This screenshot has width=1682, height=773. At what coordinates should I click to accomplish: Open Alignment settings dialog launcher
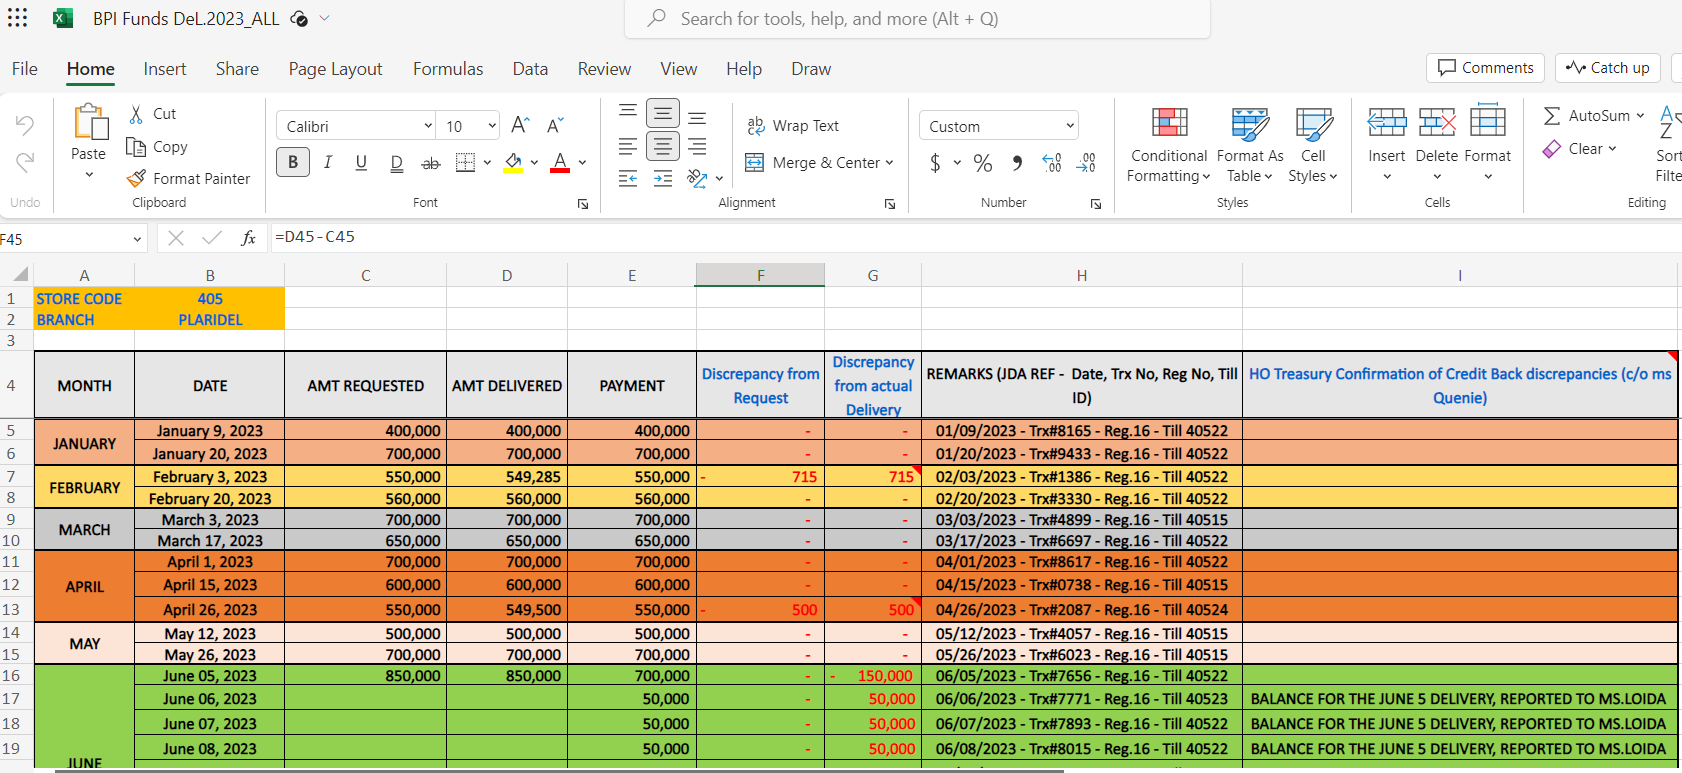(x=890, y=204)
